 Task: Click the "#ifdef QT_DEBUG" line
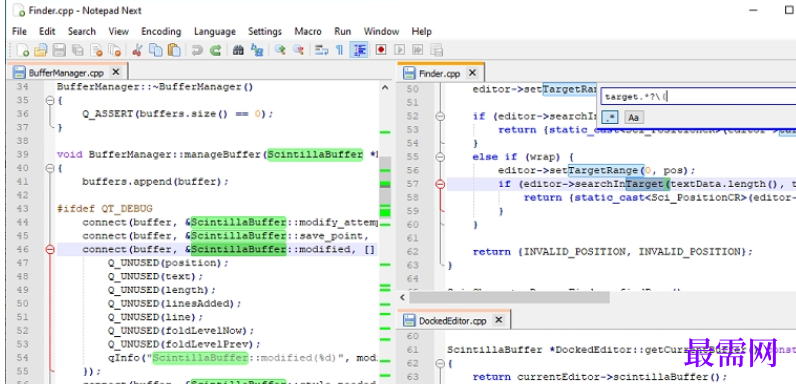[x=105, y=209]
